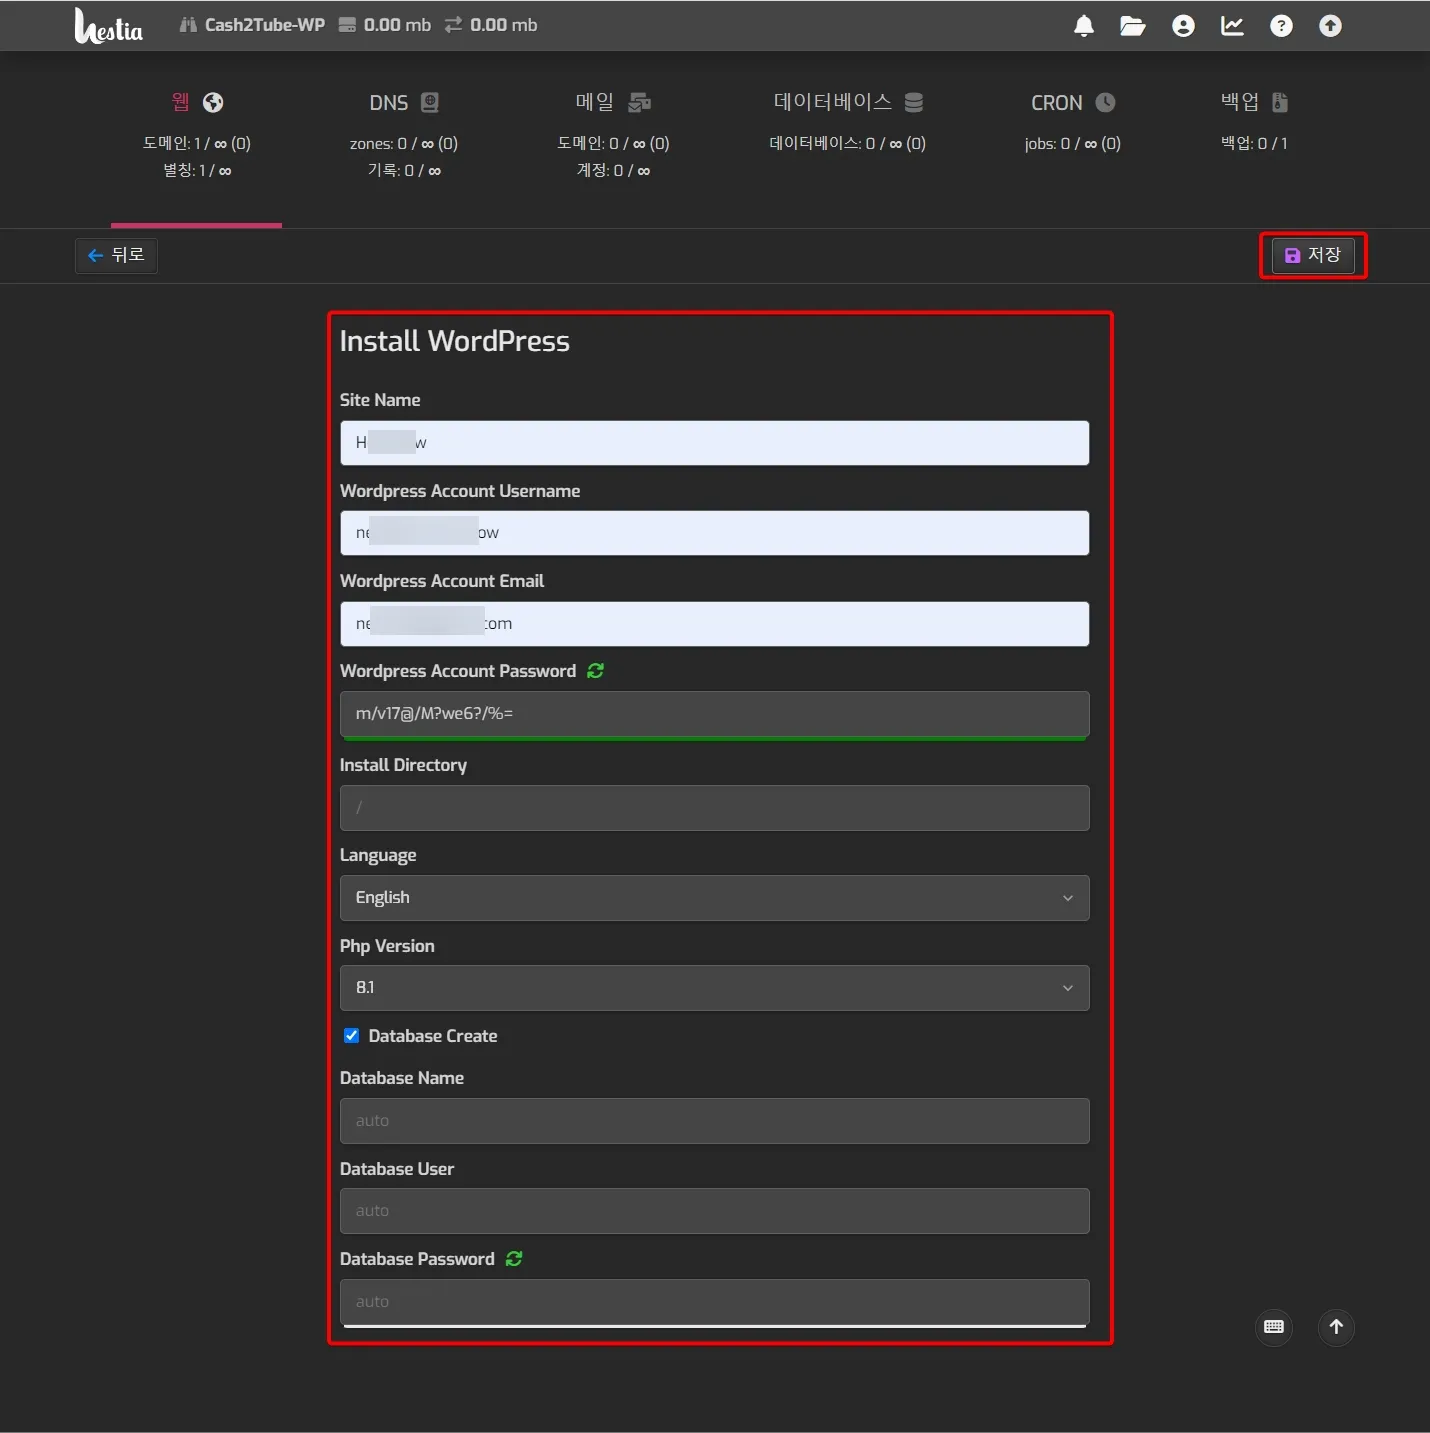
Task: Click the "백업: 0 / 1" text
Action: [1254, 143]
